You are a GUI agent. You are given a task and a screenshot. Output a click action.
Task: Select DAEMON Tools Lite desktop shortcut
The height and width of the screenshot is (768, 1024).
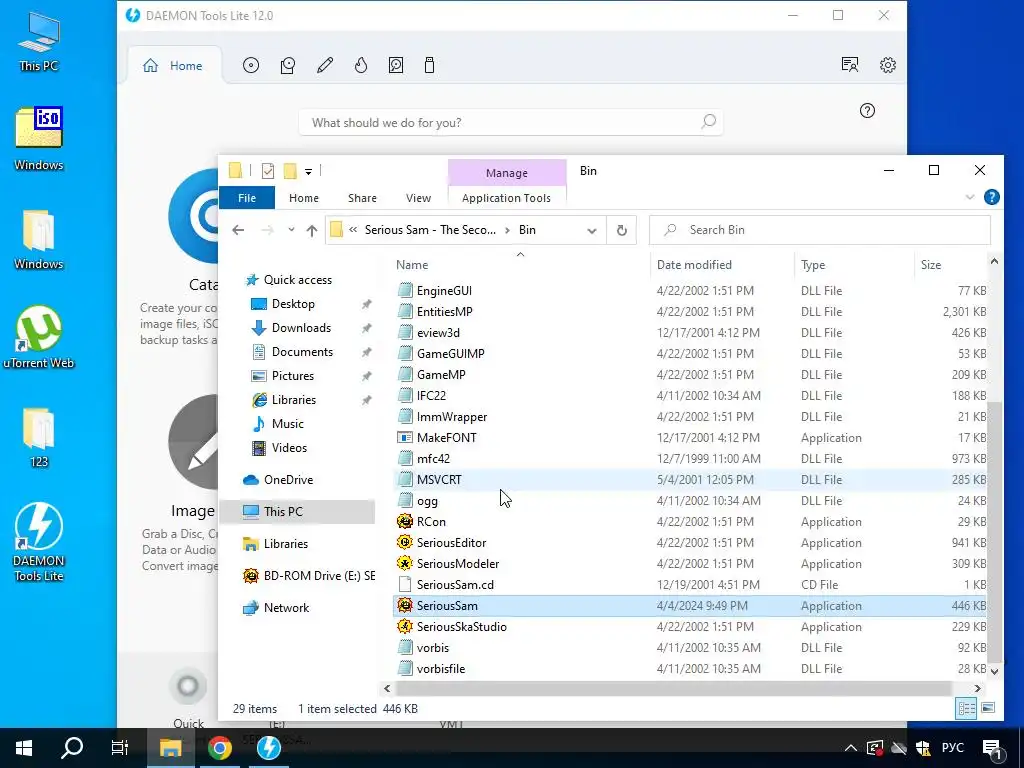click(39, 542)
